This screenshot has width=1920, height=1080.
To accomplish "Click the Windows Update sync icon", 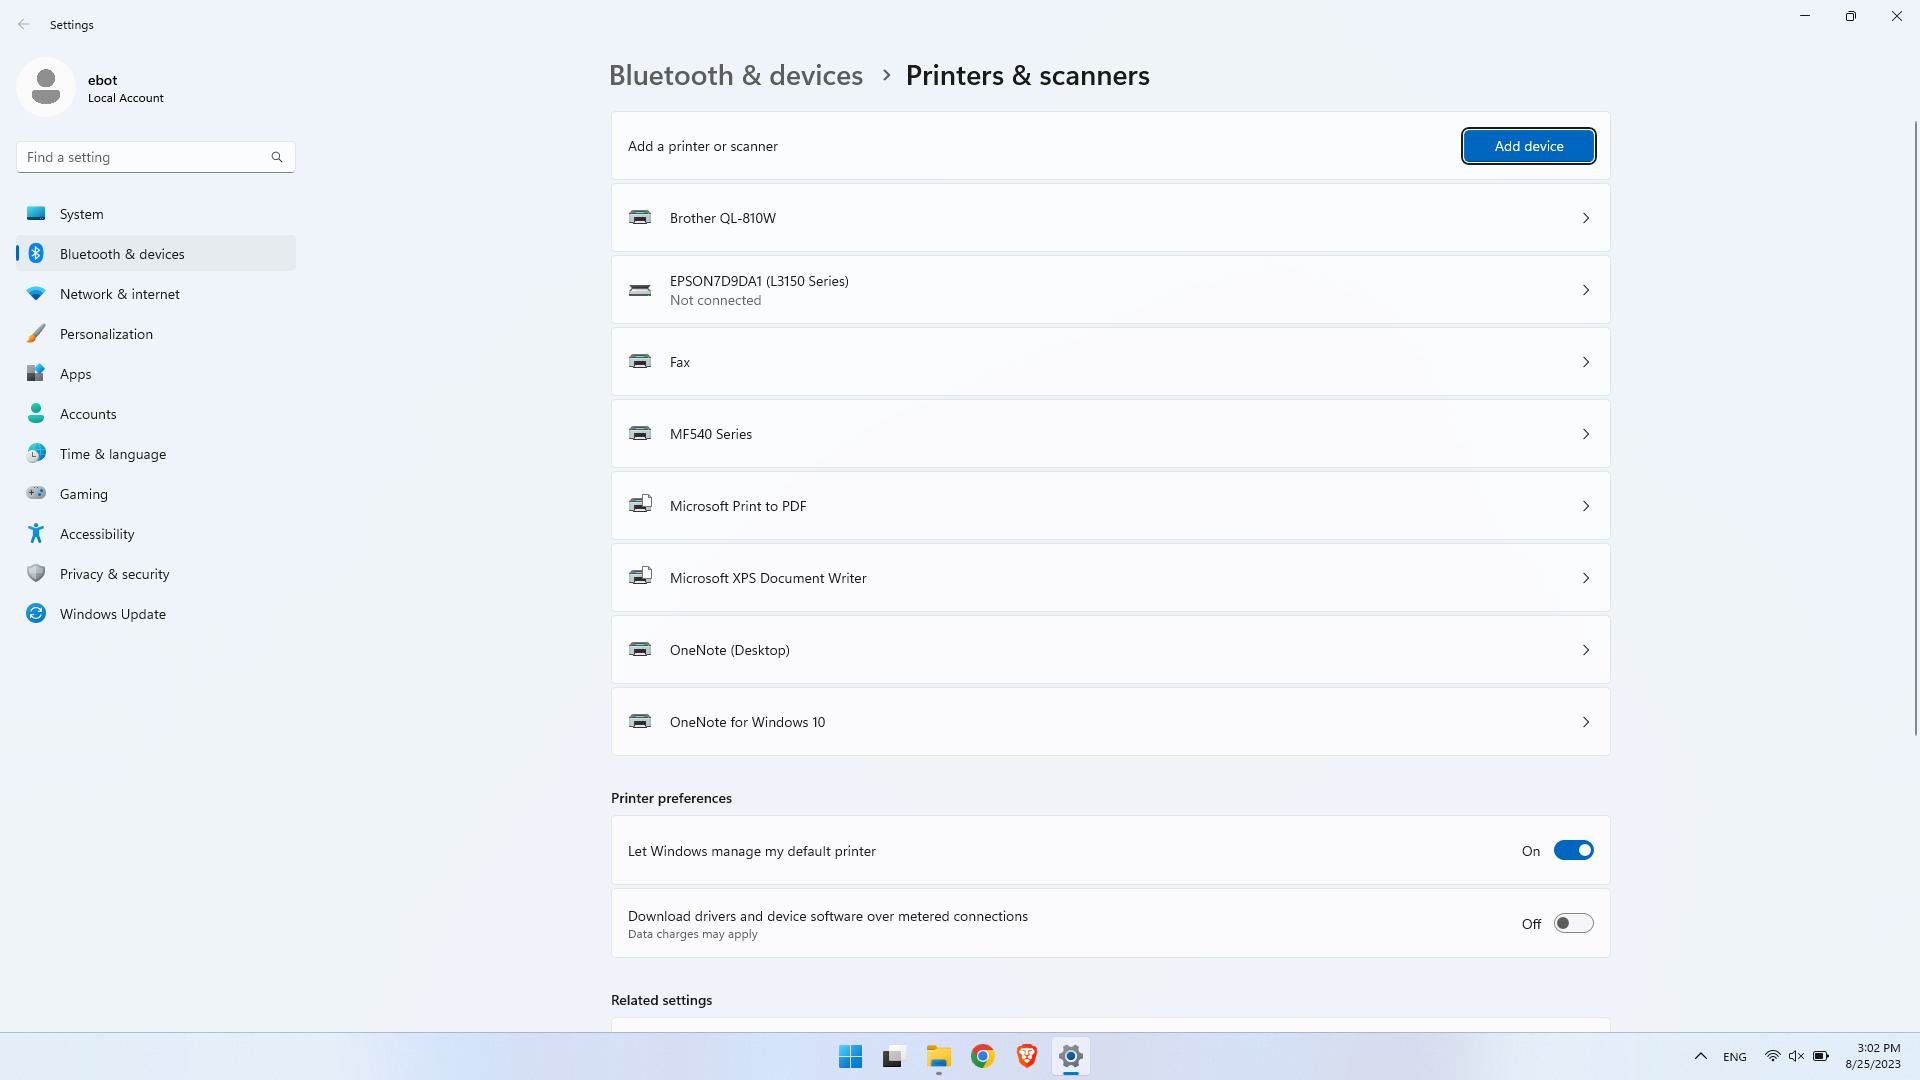I will (36, 613).
